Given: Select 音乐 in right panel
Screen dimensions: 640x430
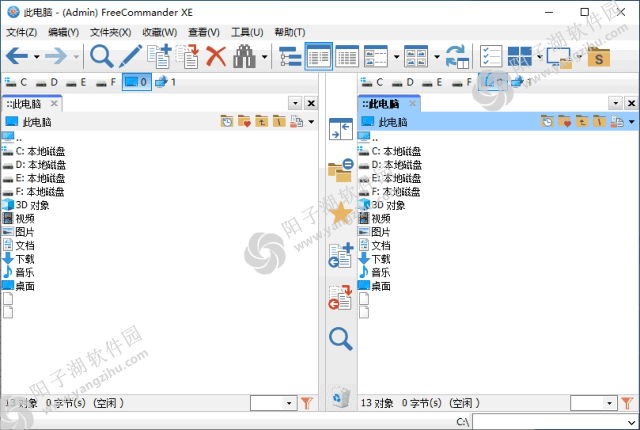Looking at the screenshot, I should 374,273.
